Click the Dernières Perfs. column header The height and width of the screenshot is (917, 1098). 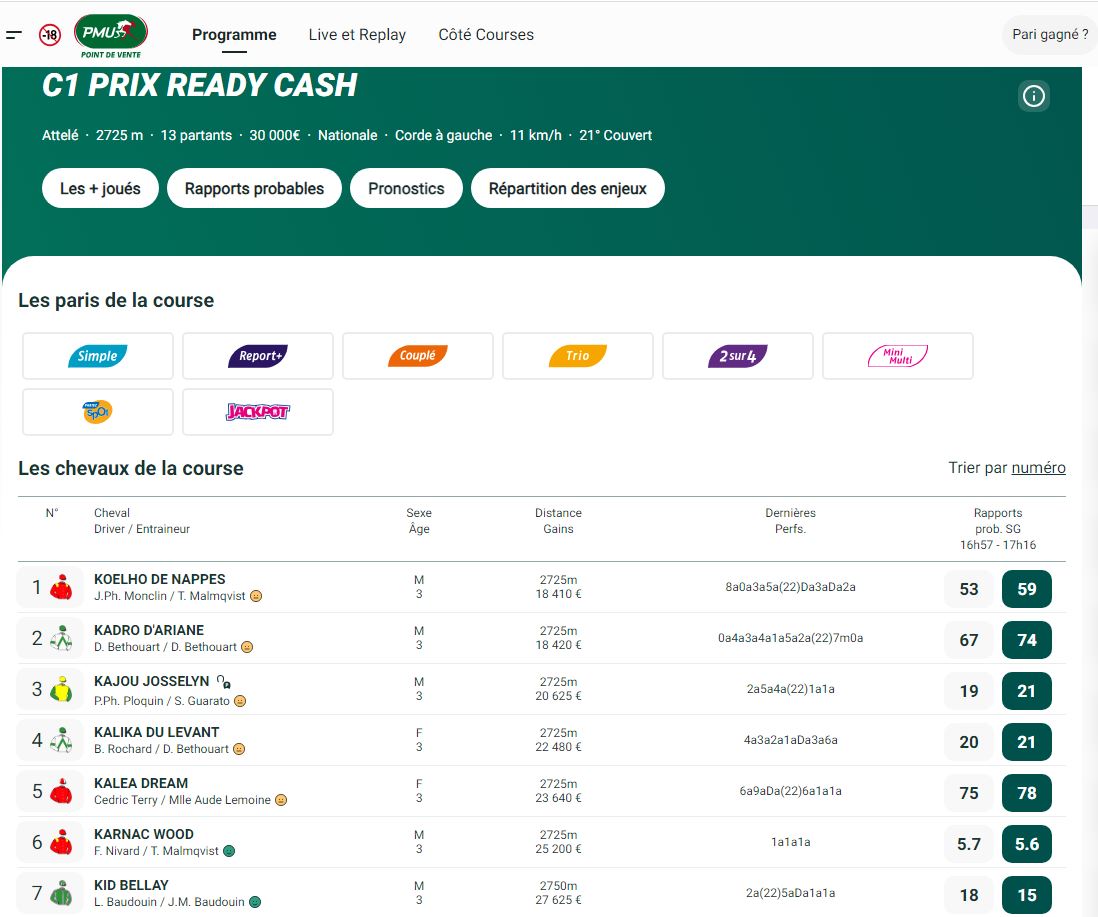(791, 521)
